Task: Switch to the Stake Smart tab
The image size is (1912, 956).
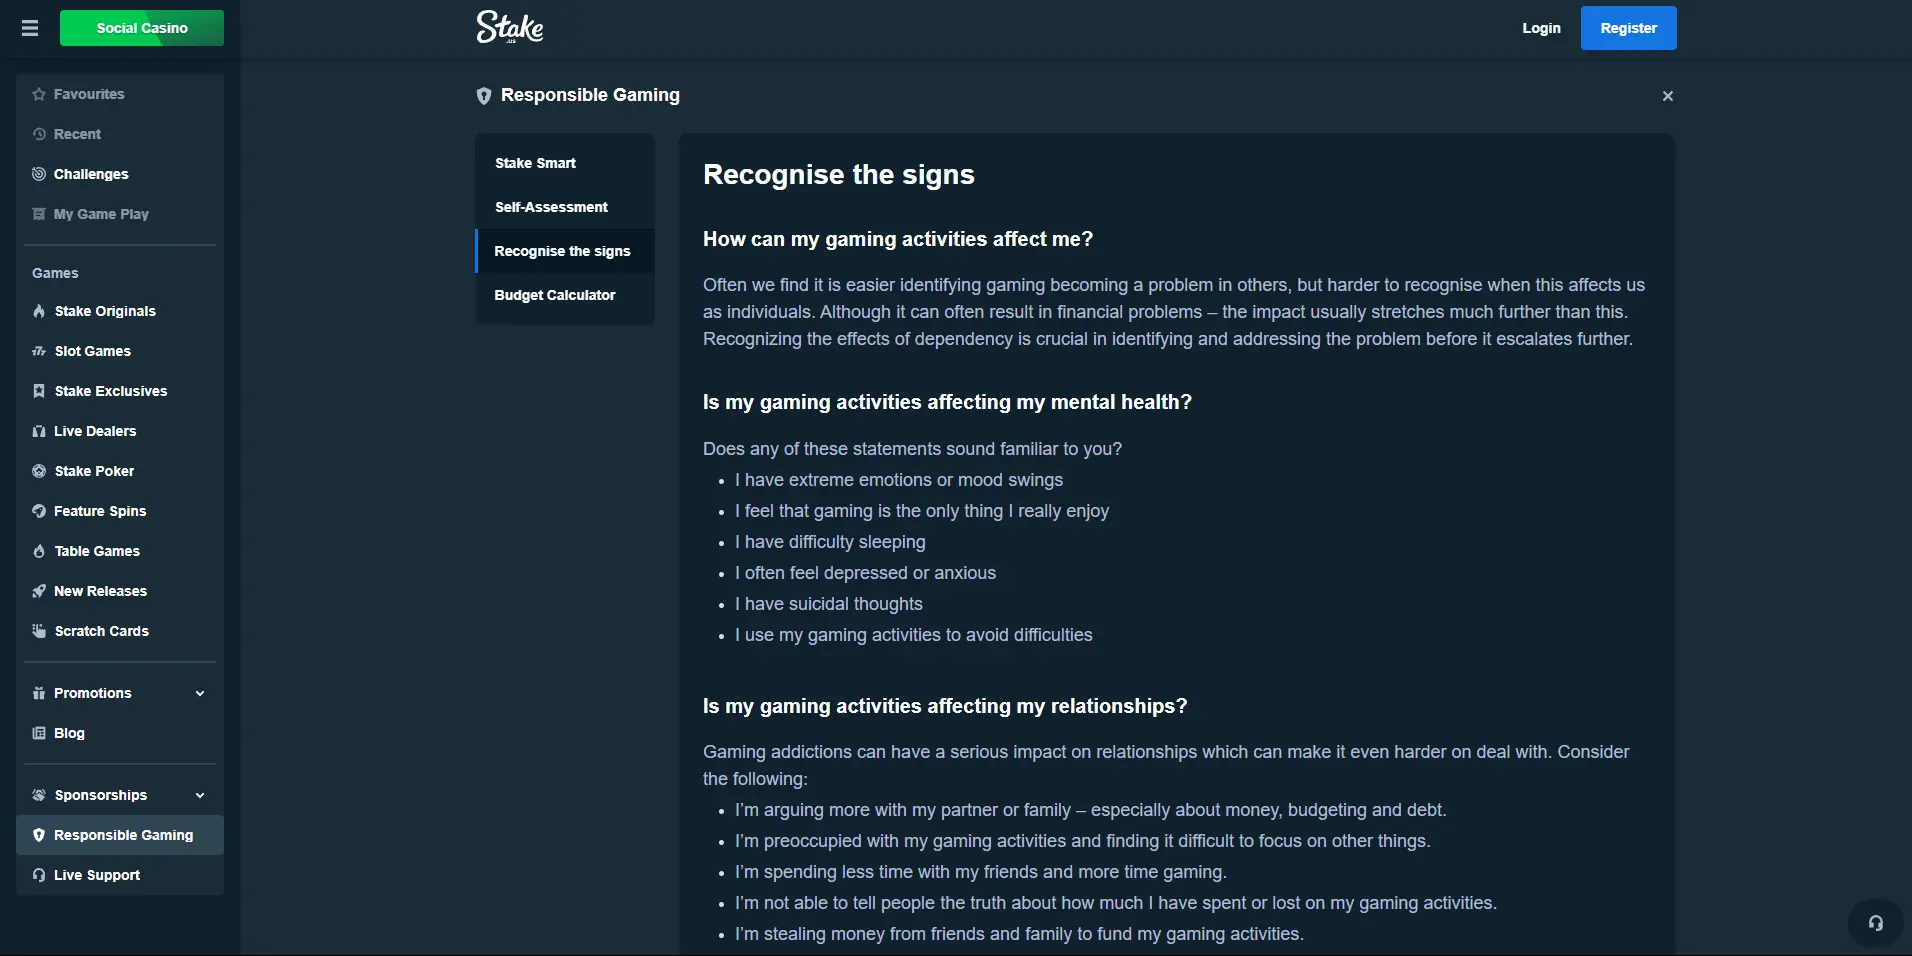Action: (x=535, y=162)
